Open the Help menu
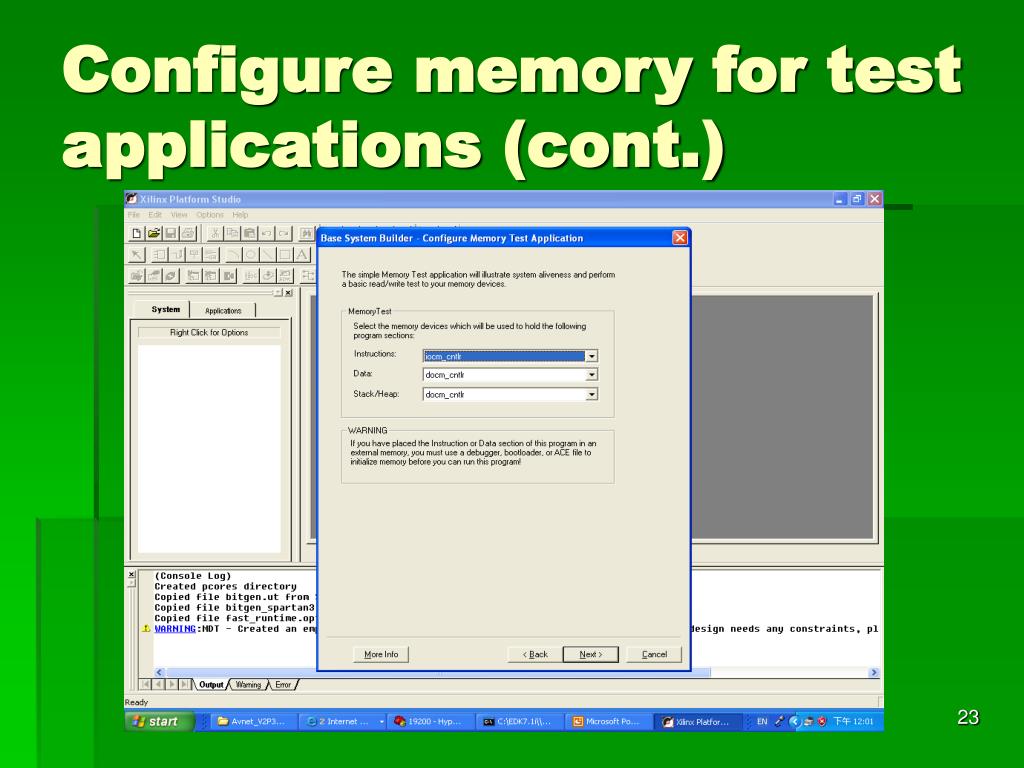 [240, 215]
